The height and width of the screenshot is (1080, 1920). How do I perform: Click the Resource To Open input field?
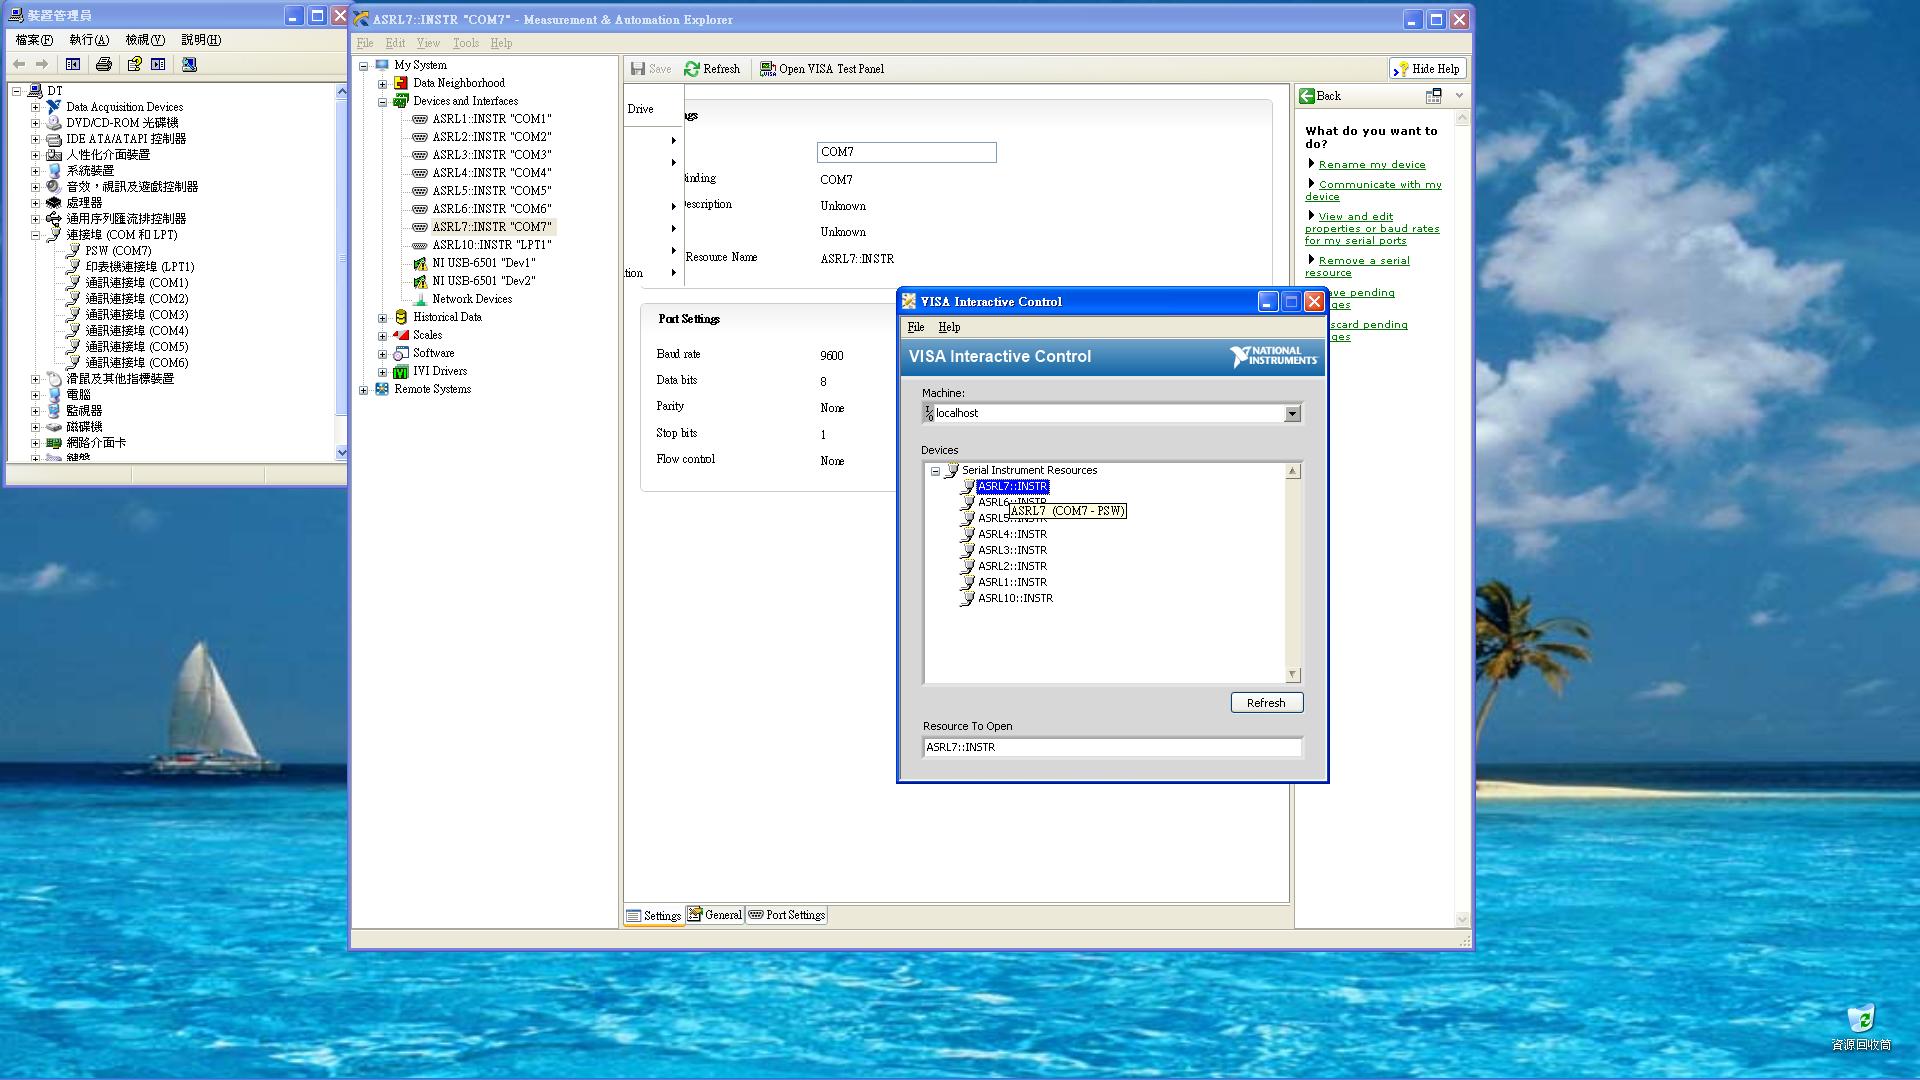tap(1112, 747)
